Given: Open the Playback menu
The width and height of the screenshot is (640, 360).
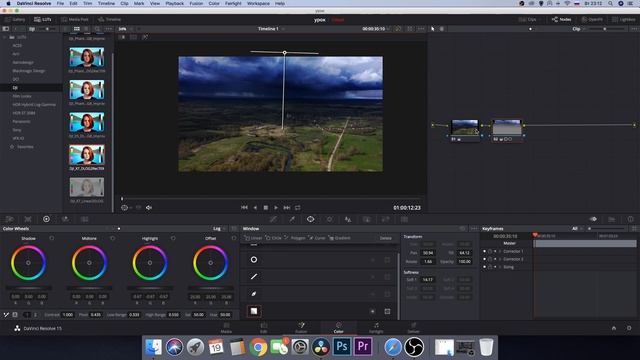Looking at the screenshot, I should [174, 3].
